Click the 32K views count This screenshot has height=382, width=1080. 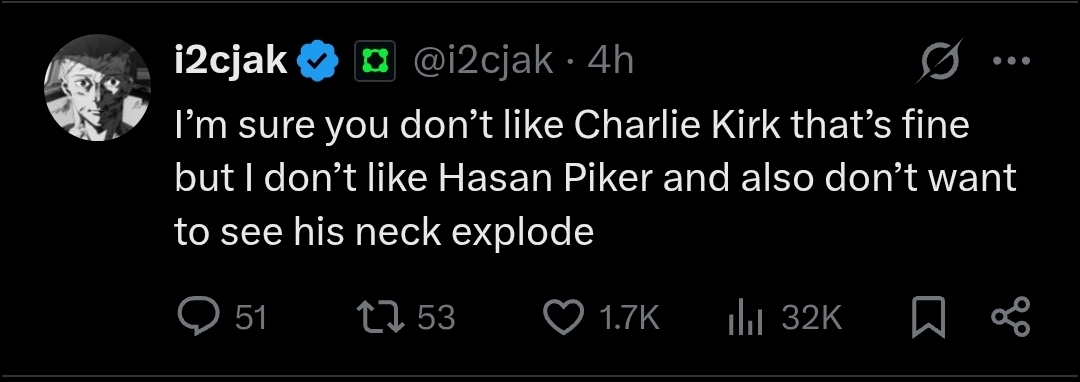[811, 318]
